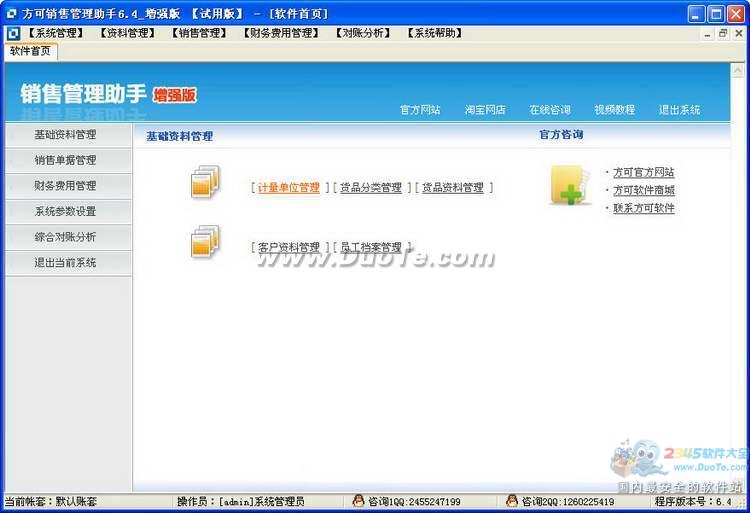This screenshot has height=513, width=750.
Task: Minimize the inner 软件首页 child window
Action: coord(707,33)
